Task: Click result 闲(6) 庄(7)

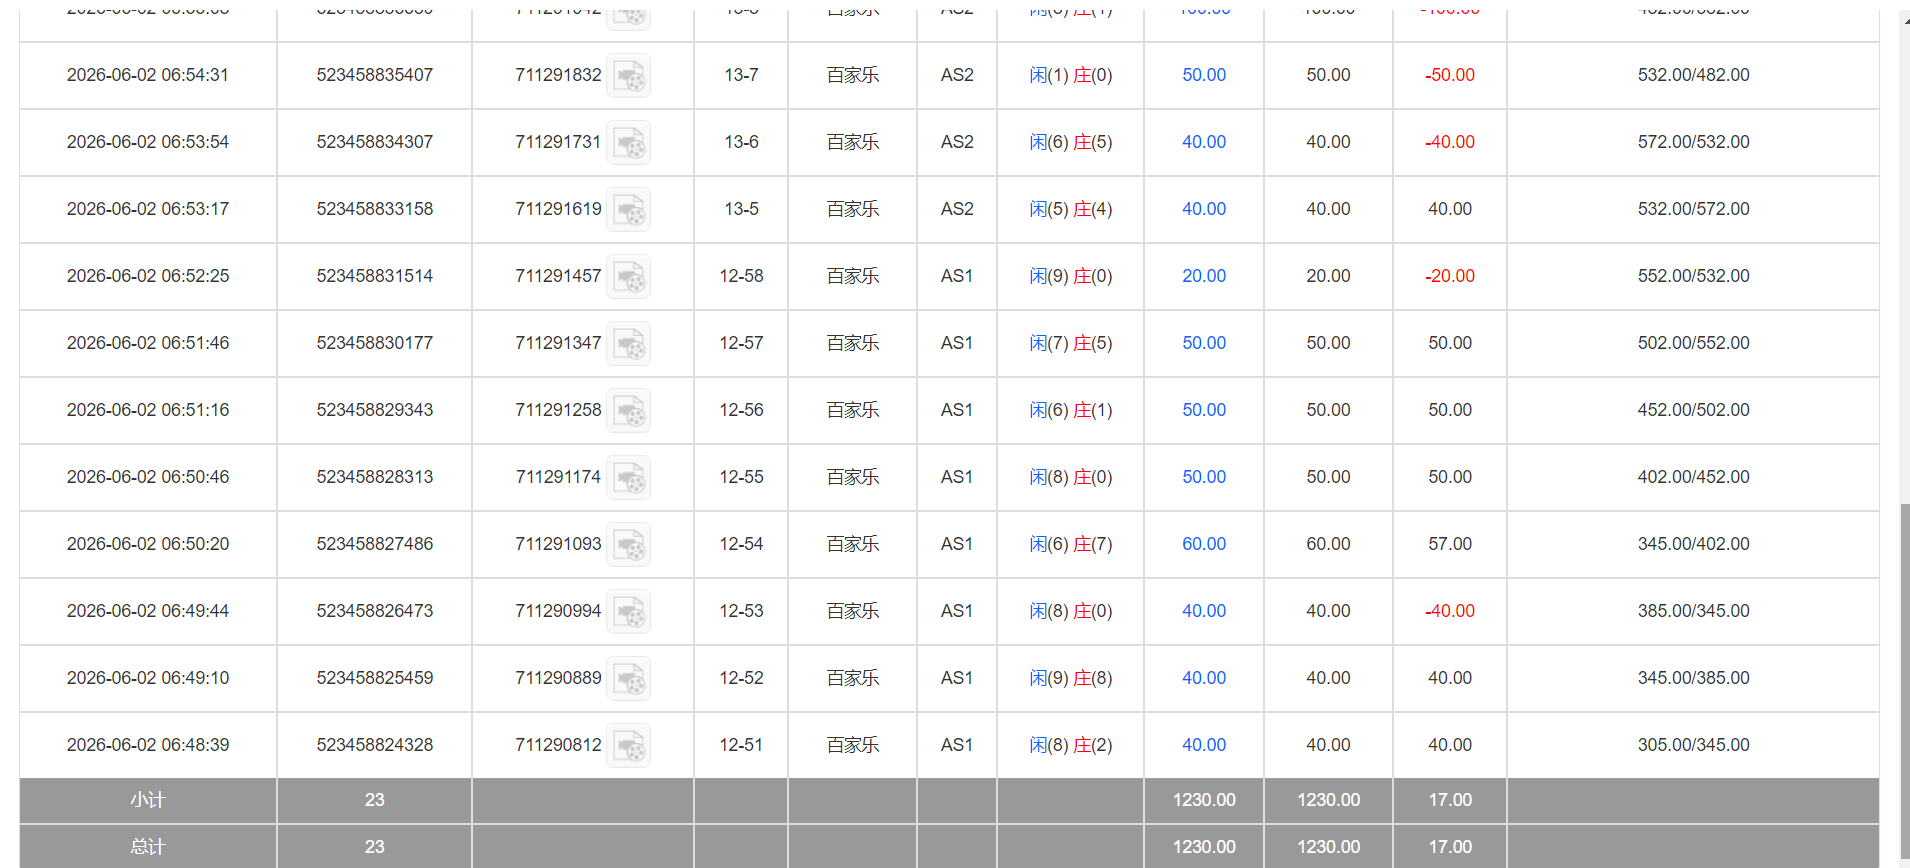Action: (x=1071, y=544)
